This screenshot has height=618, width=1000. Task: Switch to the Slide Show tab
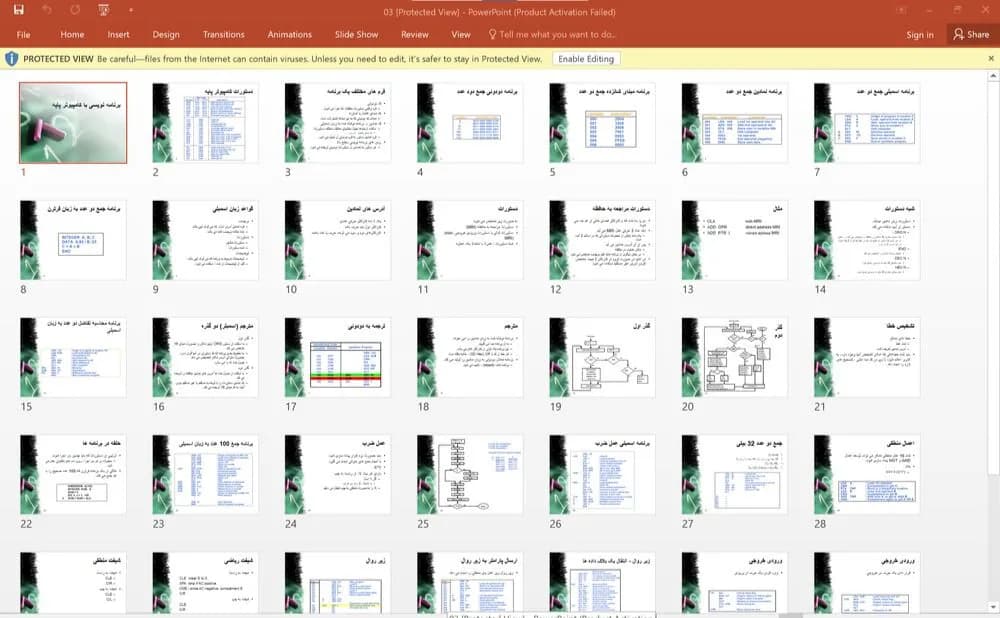click(x=357, y=34)
